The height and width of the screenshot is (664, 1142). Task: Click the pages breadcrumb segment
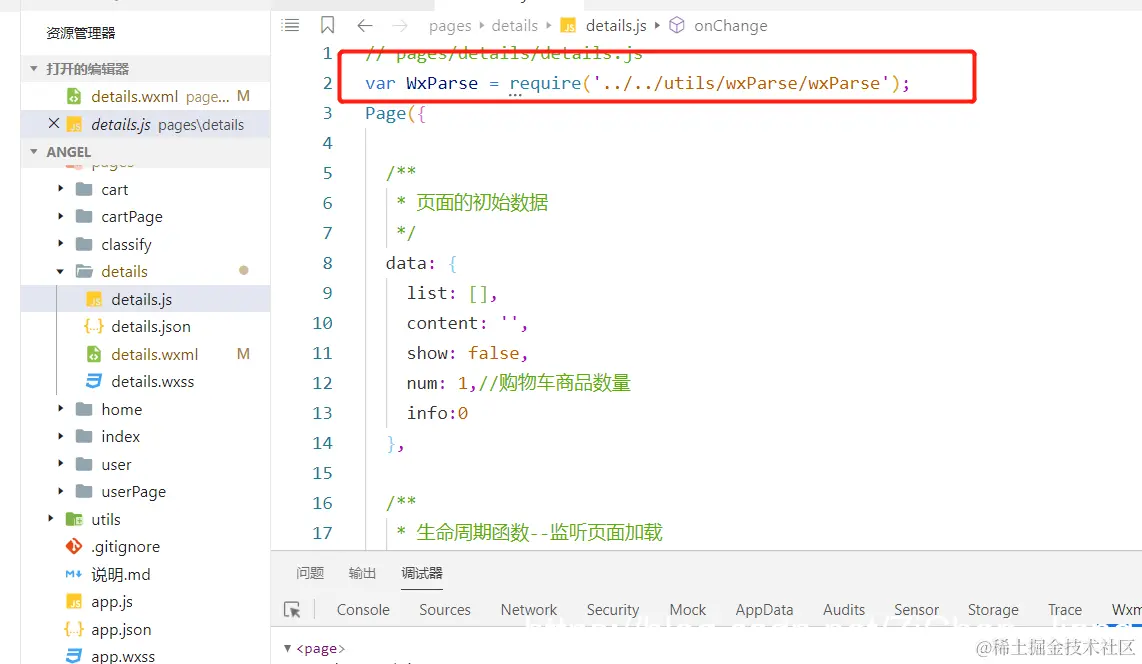pos(450,26)
